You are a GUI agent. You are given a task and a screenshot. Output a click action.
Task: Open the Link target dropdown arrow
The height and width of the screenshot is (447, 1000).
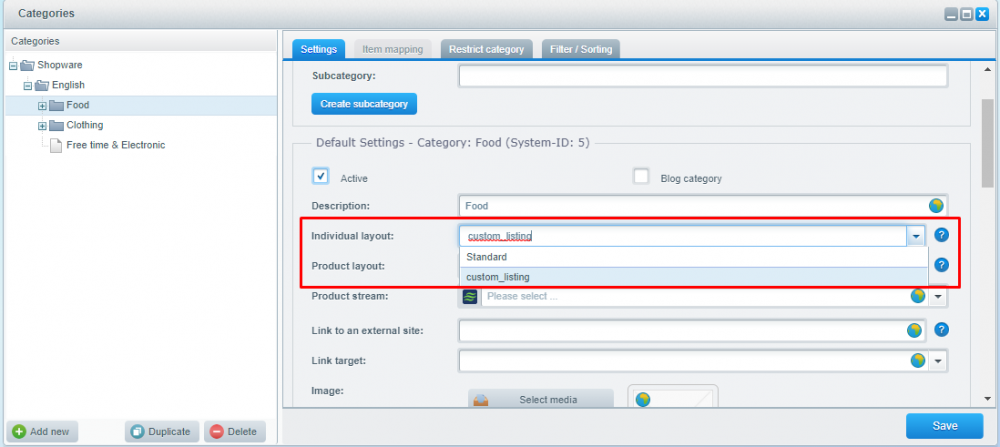[938, 361]
